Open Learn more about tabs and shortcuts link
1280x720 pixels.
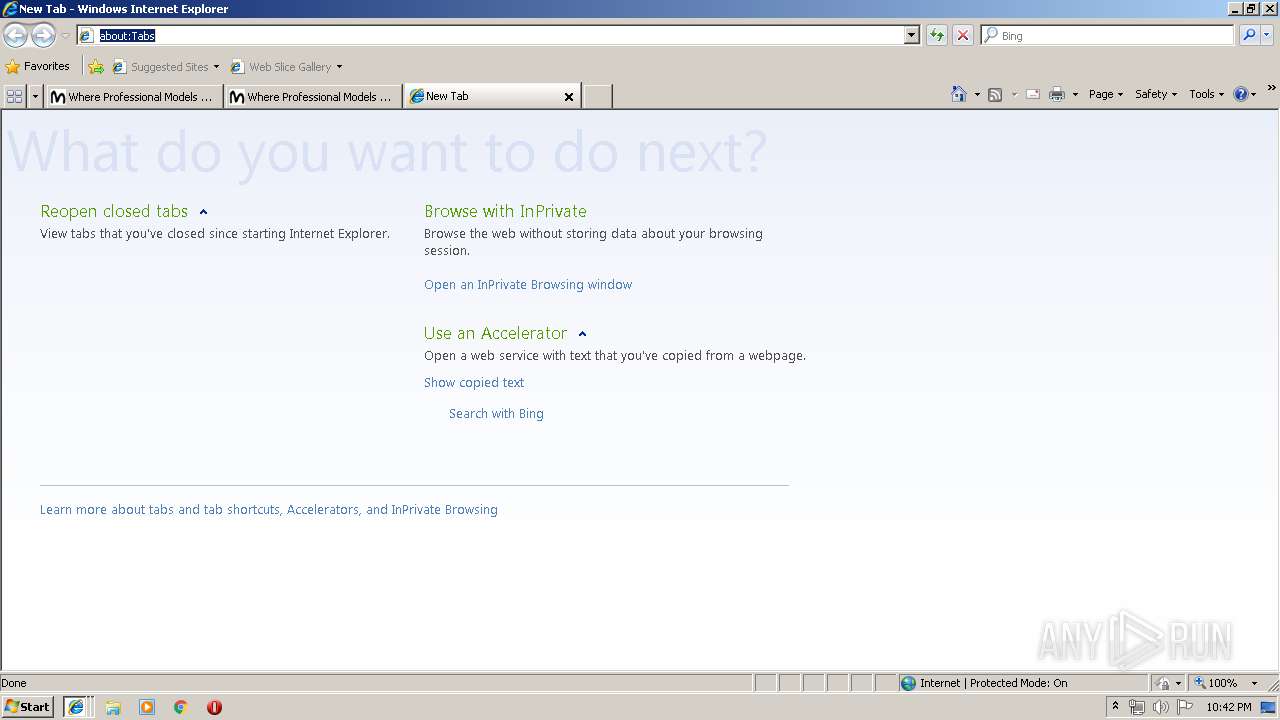tap(269, 510)
